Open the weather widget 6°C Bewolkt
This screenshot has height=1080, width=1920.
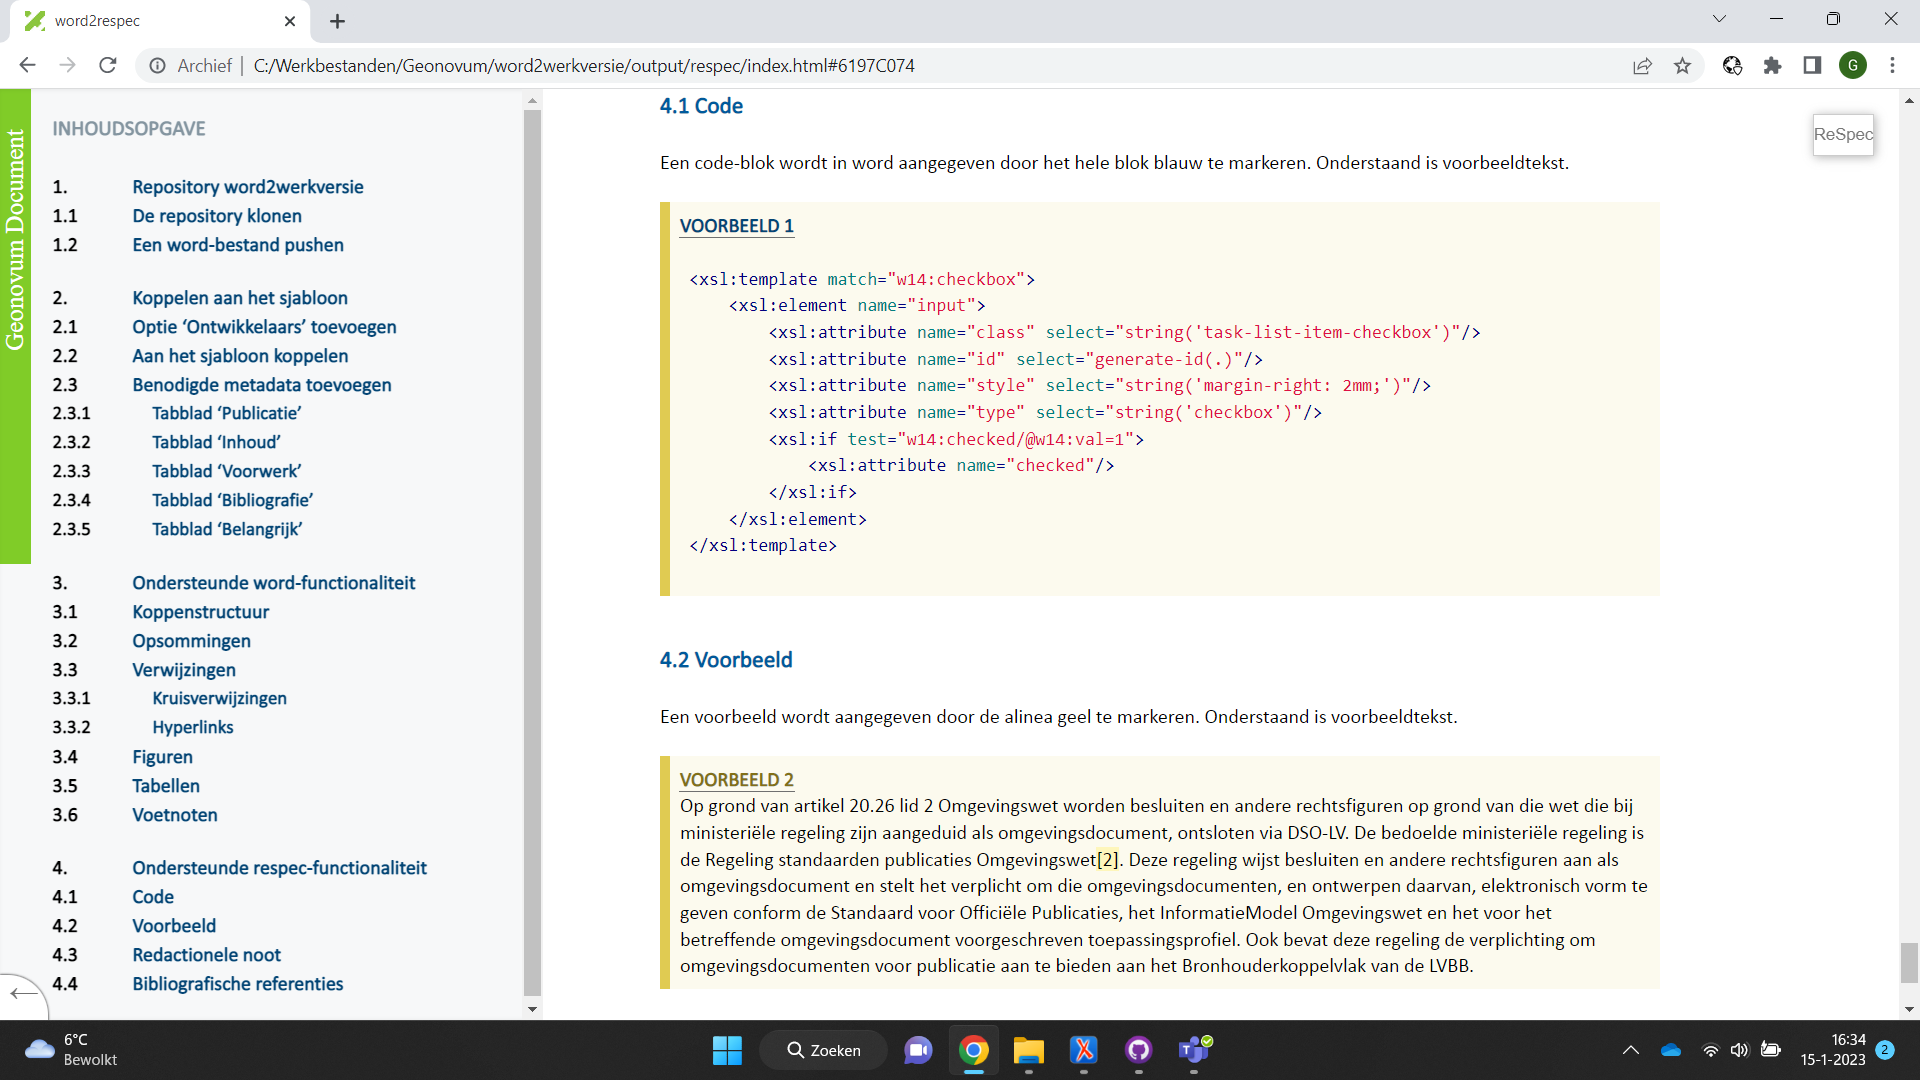click(x=70, y=1050)
